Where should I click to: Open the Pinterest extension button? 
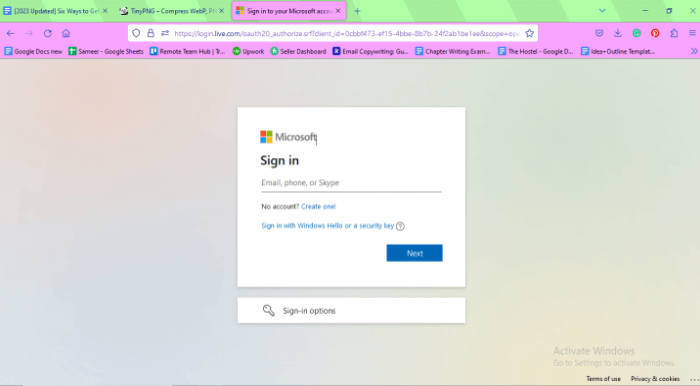tap(655, 33)
